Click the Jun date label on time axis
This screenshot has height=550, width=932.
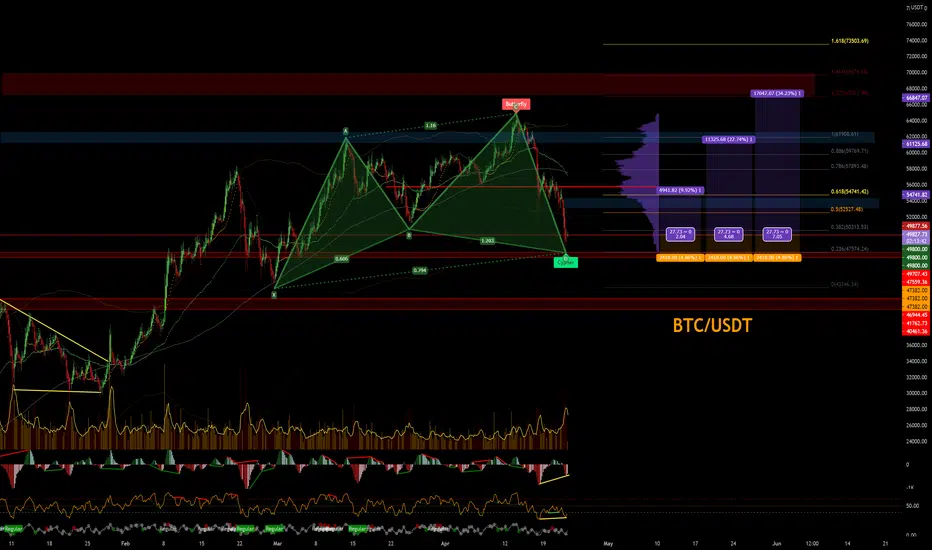[776, 543]
